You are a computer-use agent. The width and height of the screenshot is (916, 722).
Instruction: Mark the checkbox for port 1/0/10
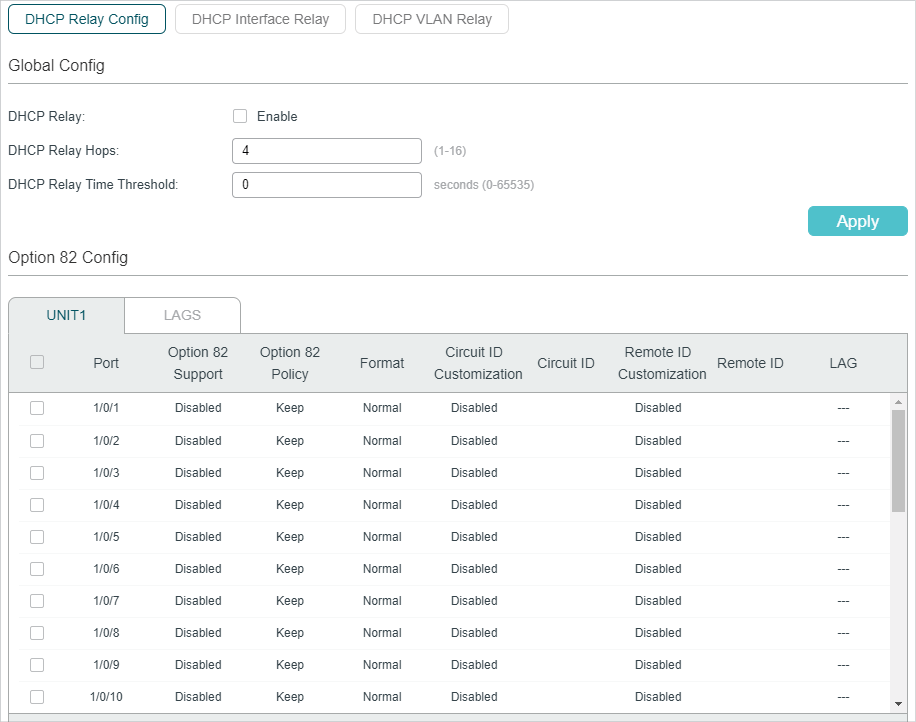37,697
